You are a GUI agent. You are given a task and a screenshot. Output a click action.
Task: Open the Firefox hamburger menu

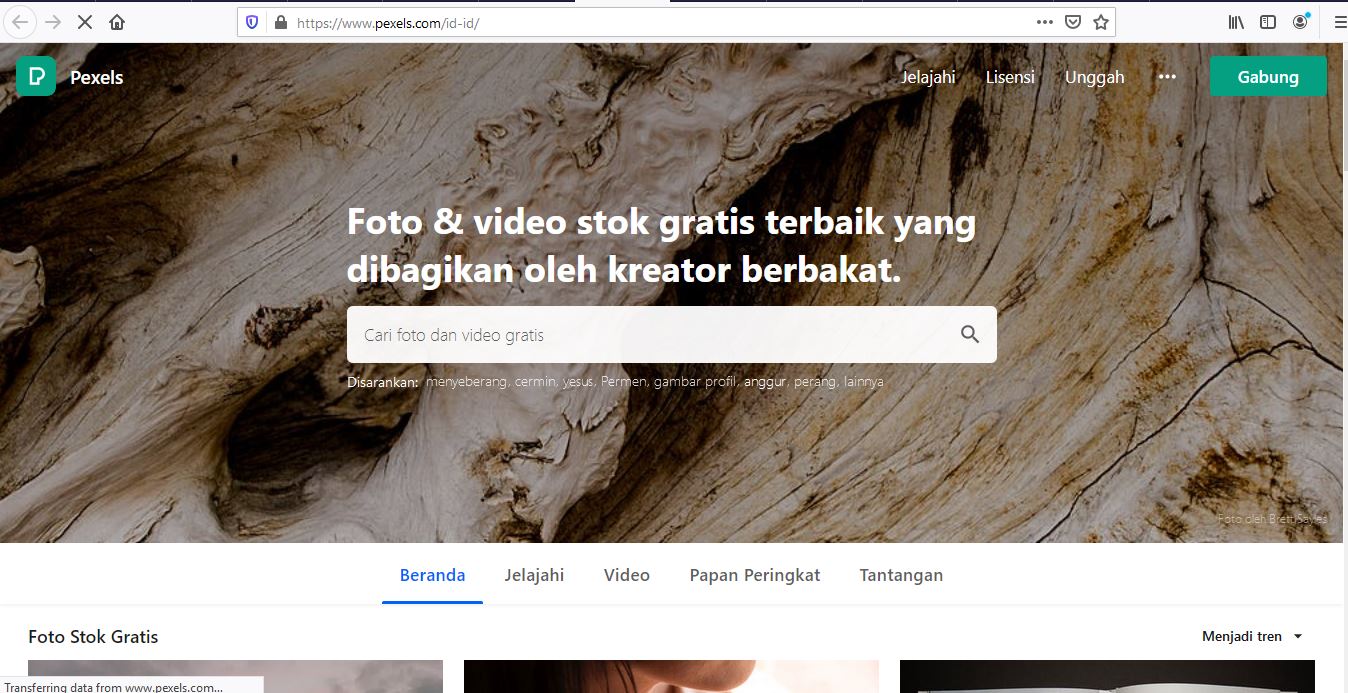tap(1338, 20)
